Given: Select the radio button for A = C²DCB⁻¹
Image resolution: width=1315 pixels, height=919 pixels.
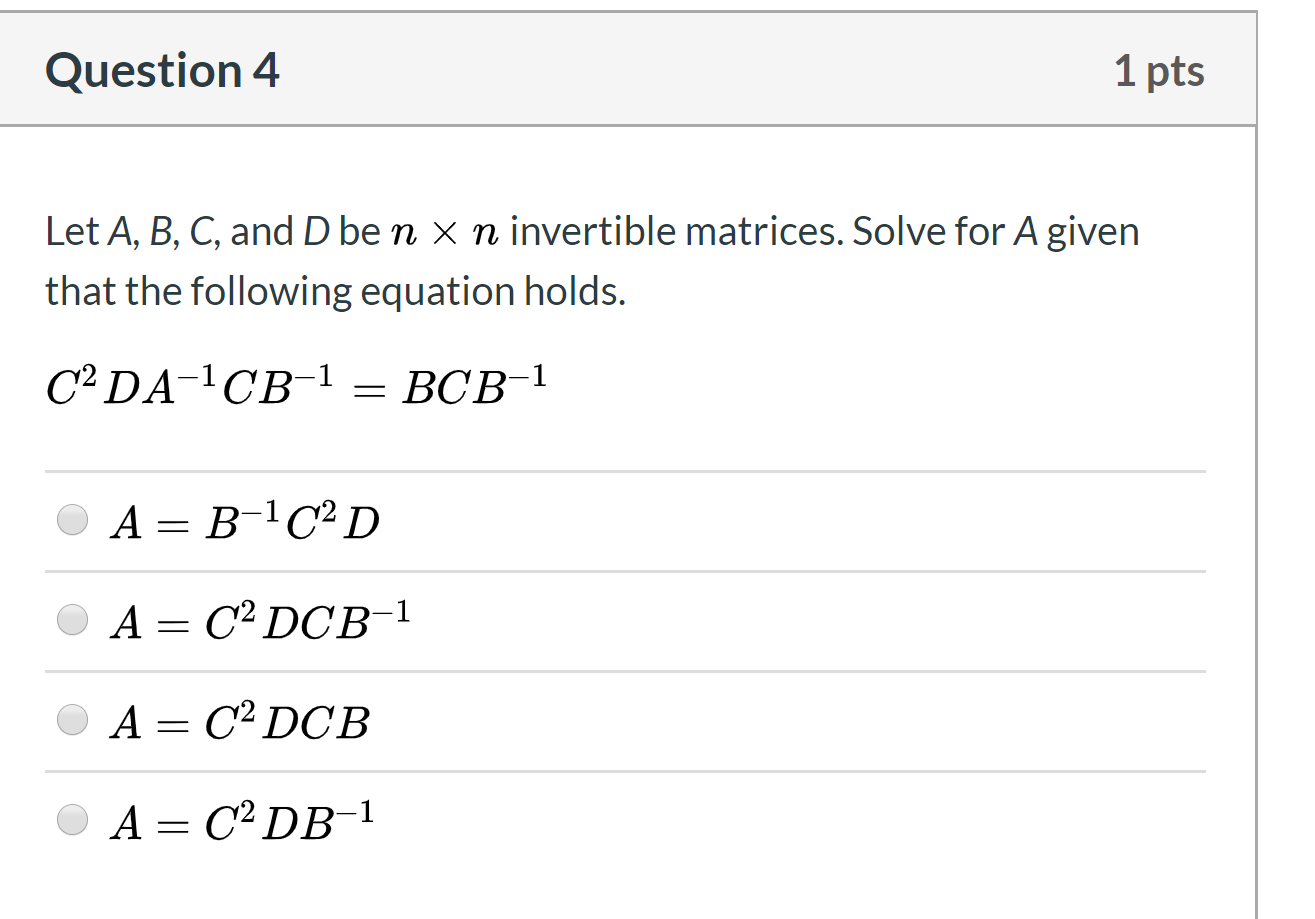Looking at the screenshot, I should [71, 620].
